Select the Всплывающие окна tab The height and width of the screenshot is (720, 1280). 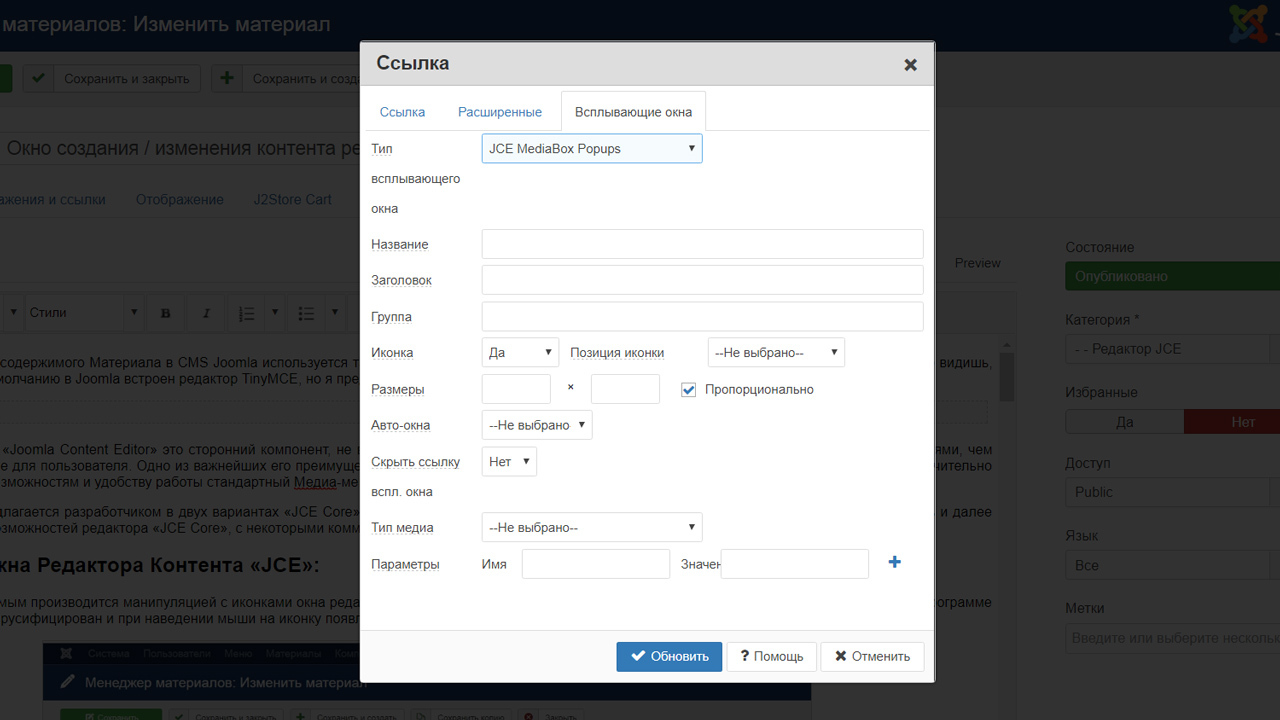[x=633, y=112]
